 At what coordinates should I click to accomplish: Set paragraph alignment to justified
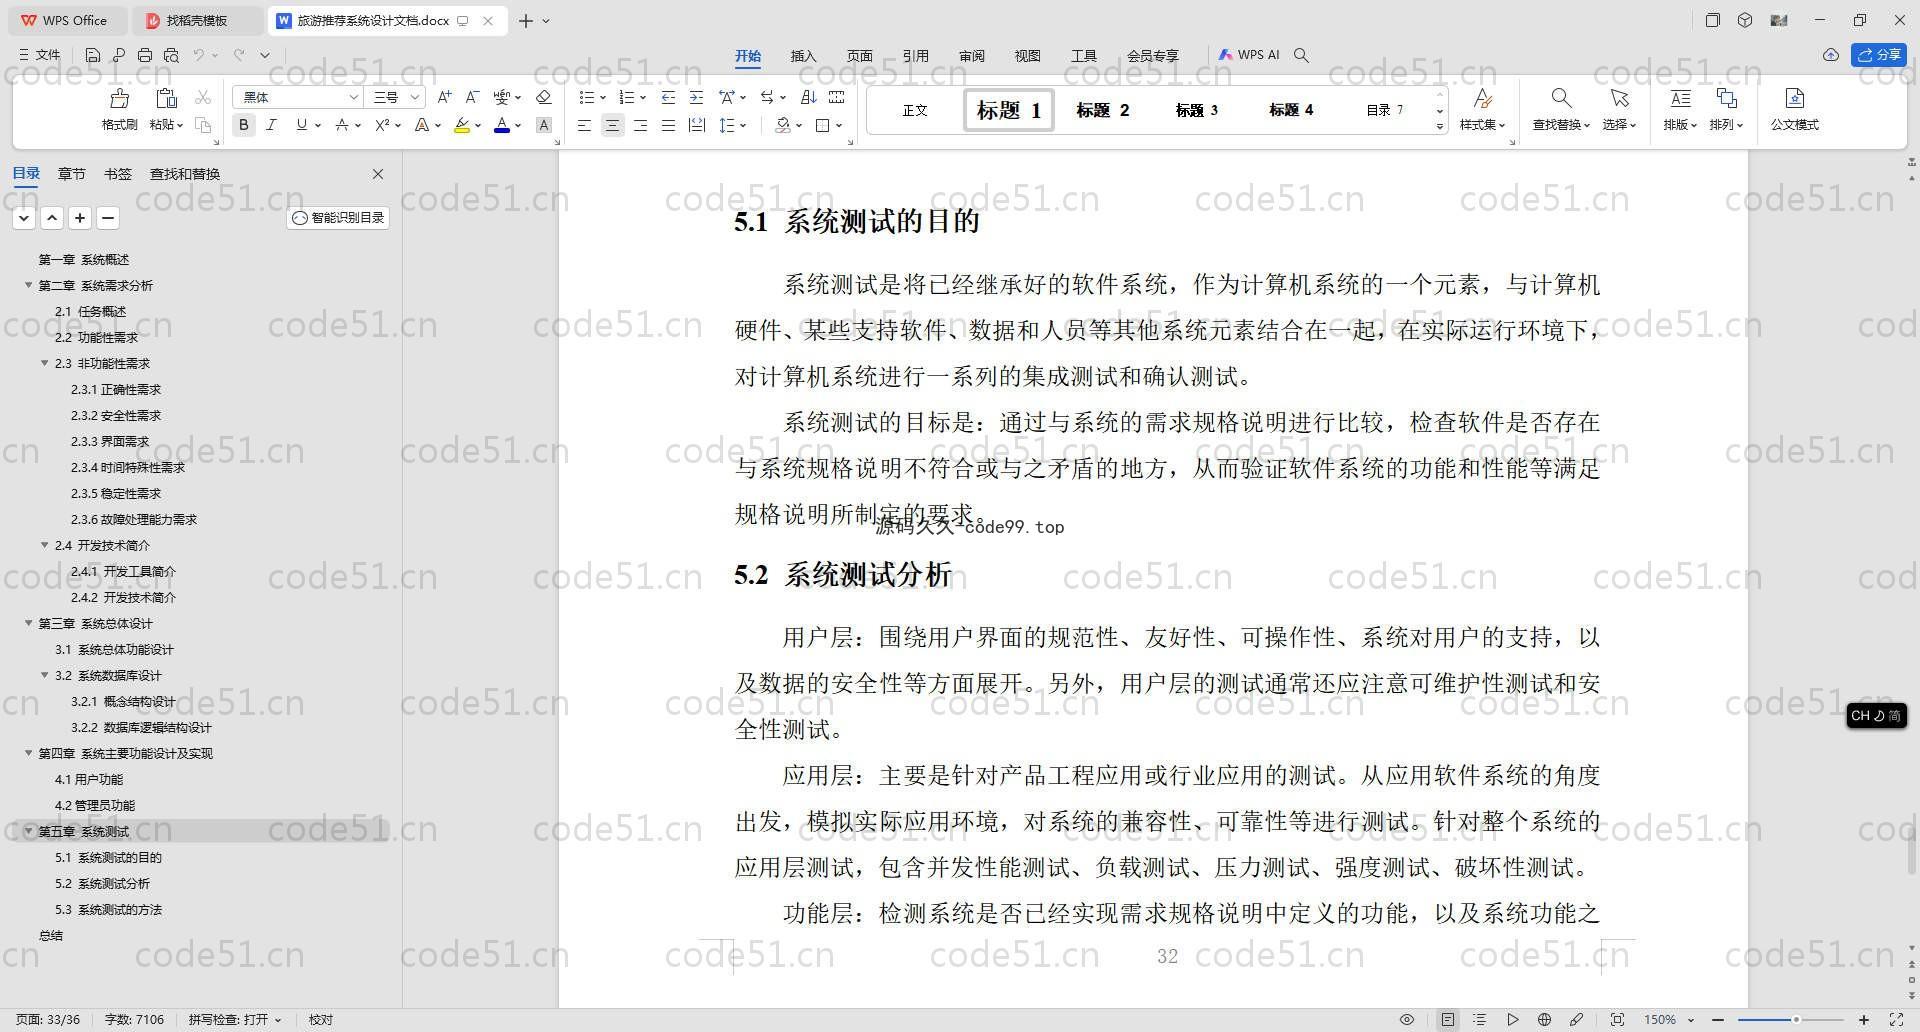[x=668, y=125]
